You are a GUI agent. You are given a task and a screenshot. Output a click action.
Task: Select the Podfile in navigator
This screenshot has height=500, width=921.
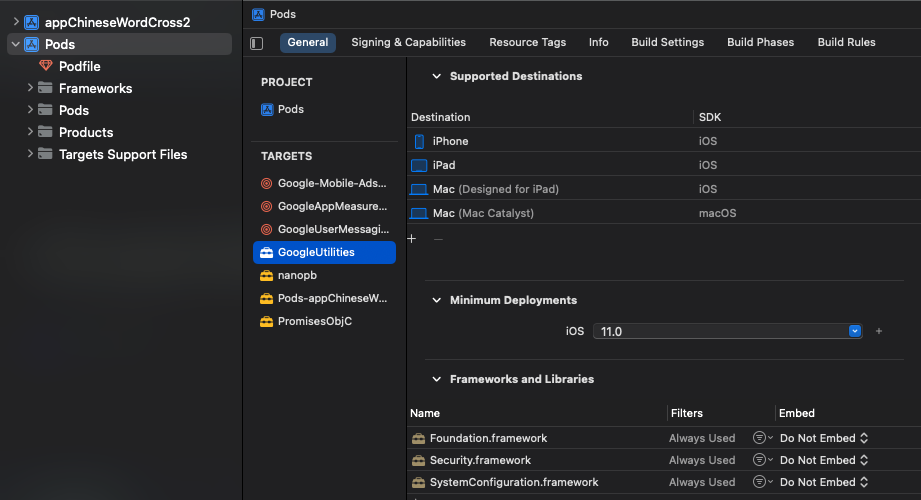click(79, 66)
